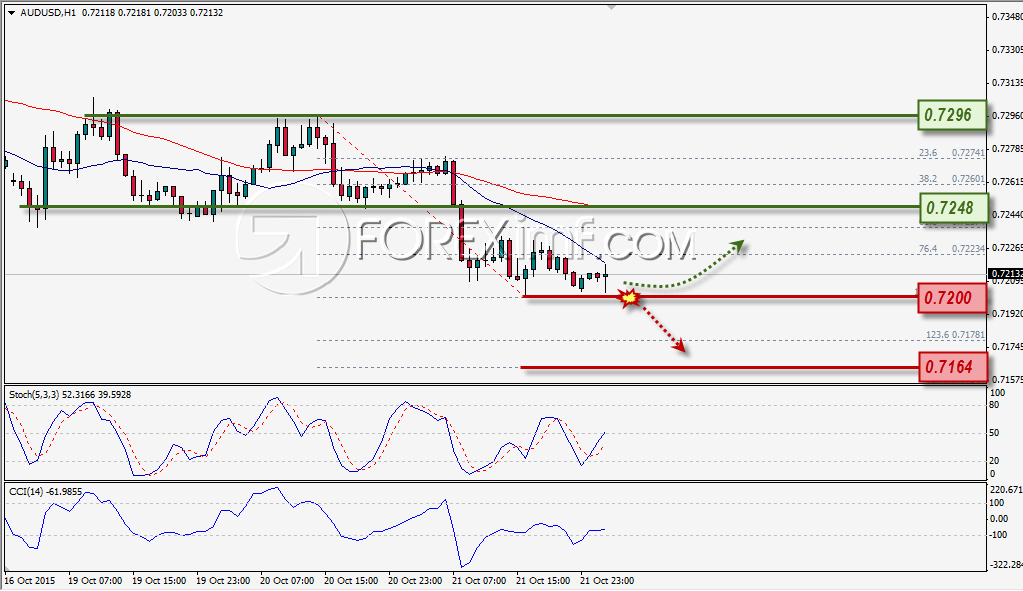Screen dimensions: 1023x591
Task: Select the red 0.7164 support label
Action: (952, 367)
